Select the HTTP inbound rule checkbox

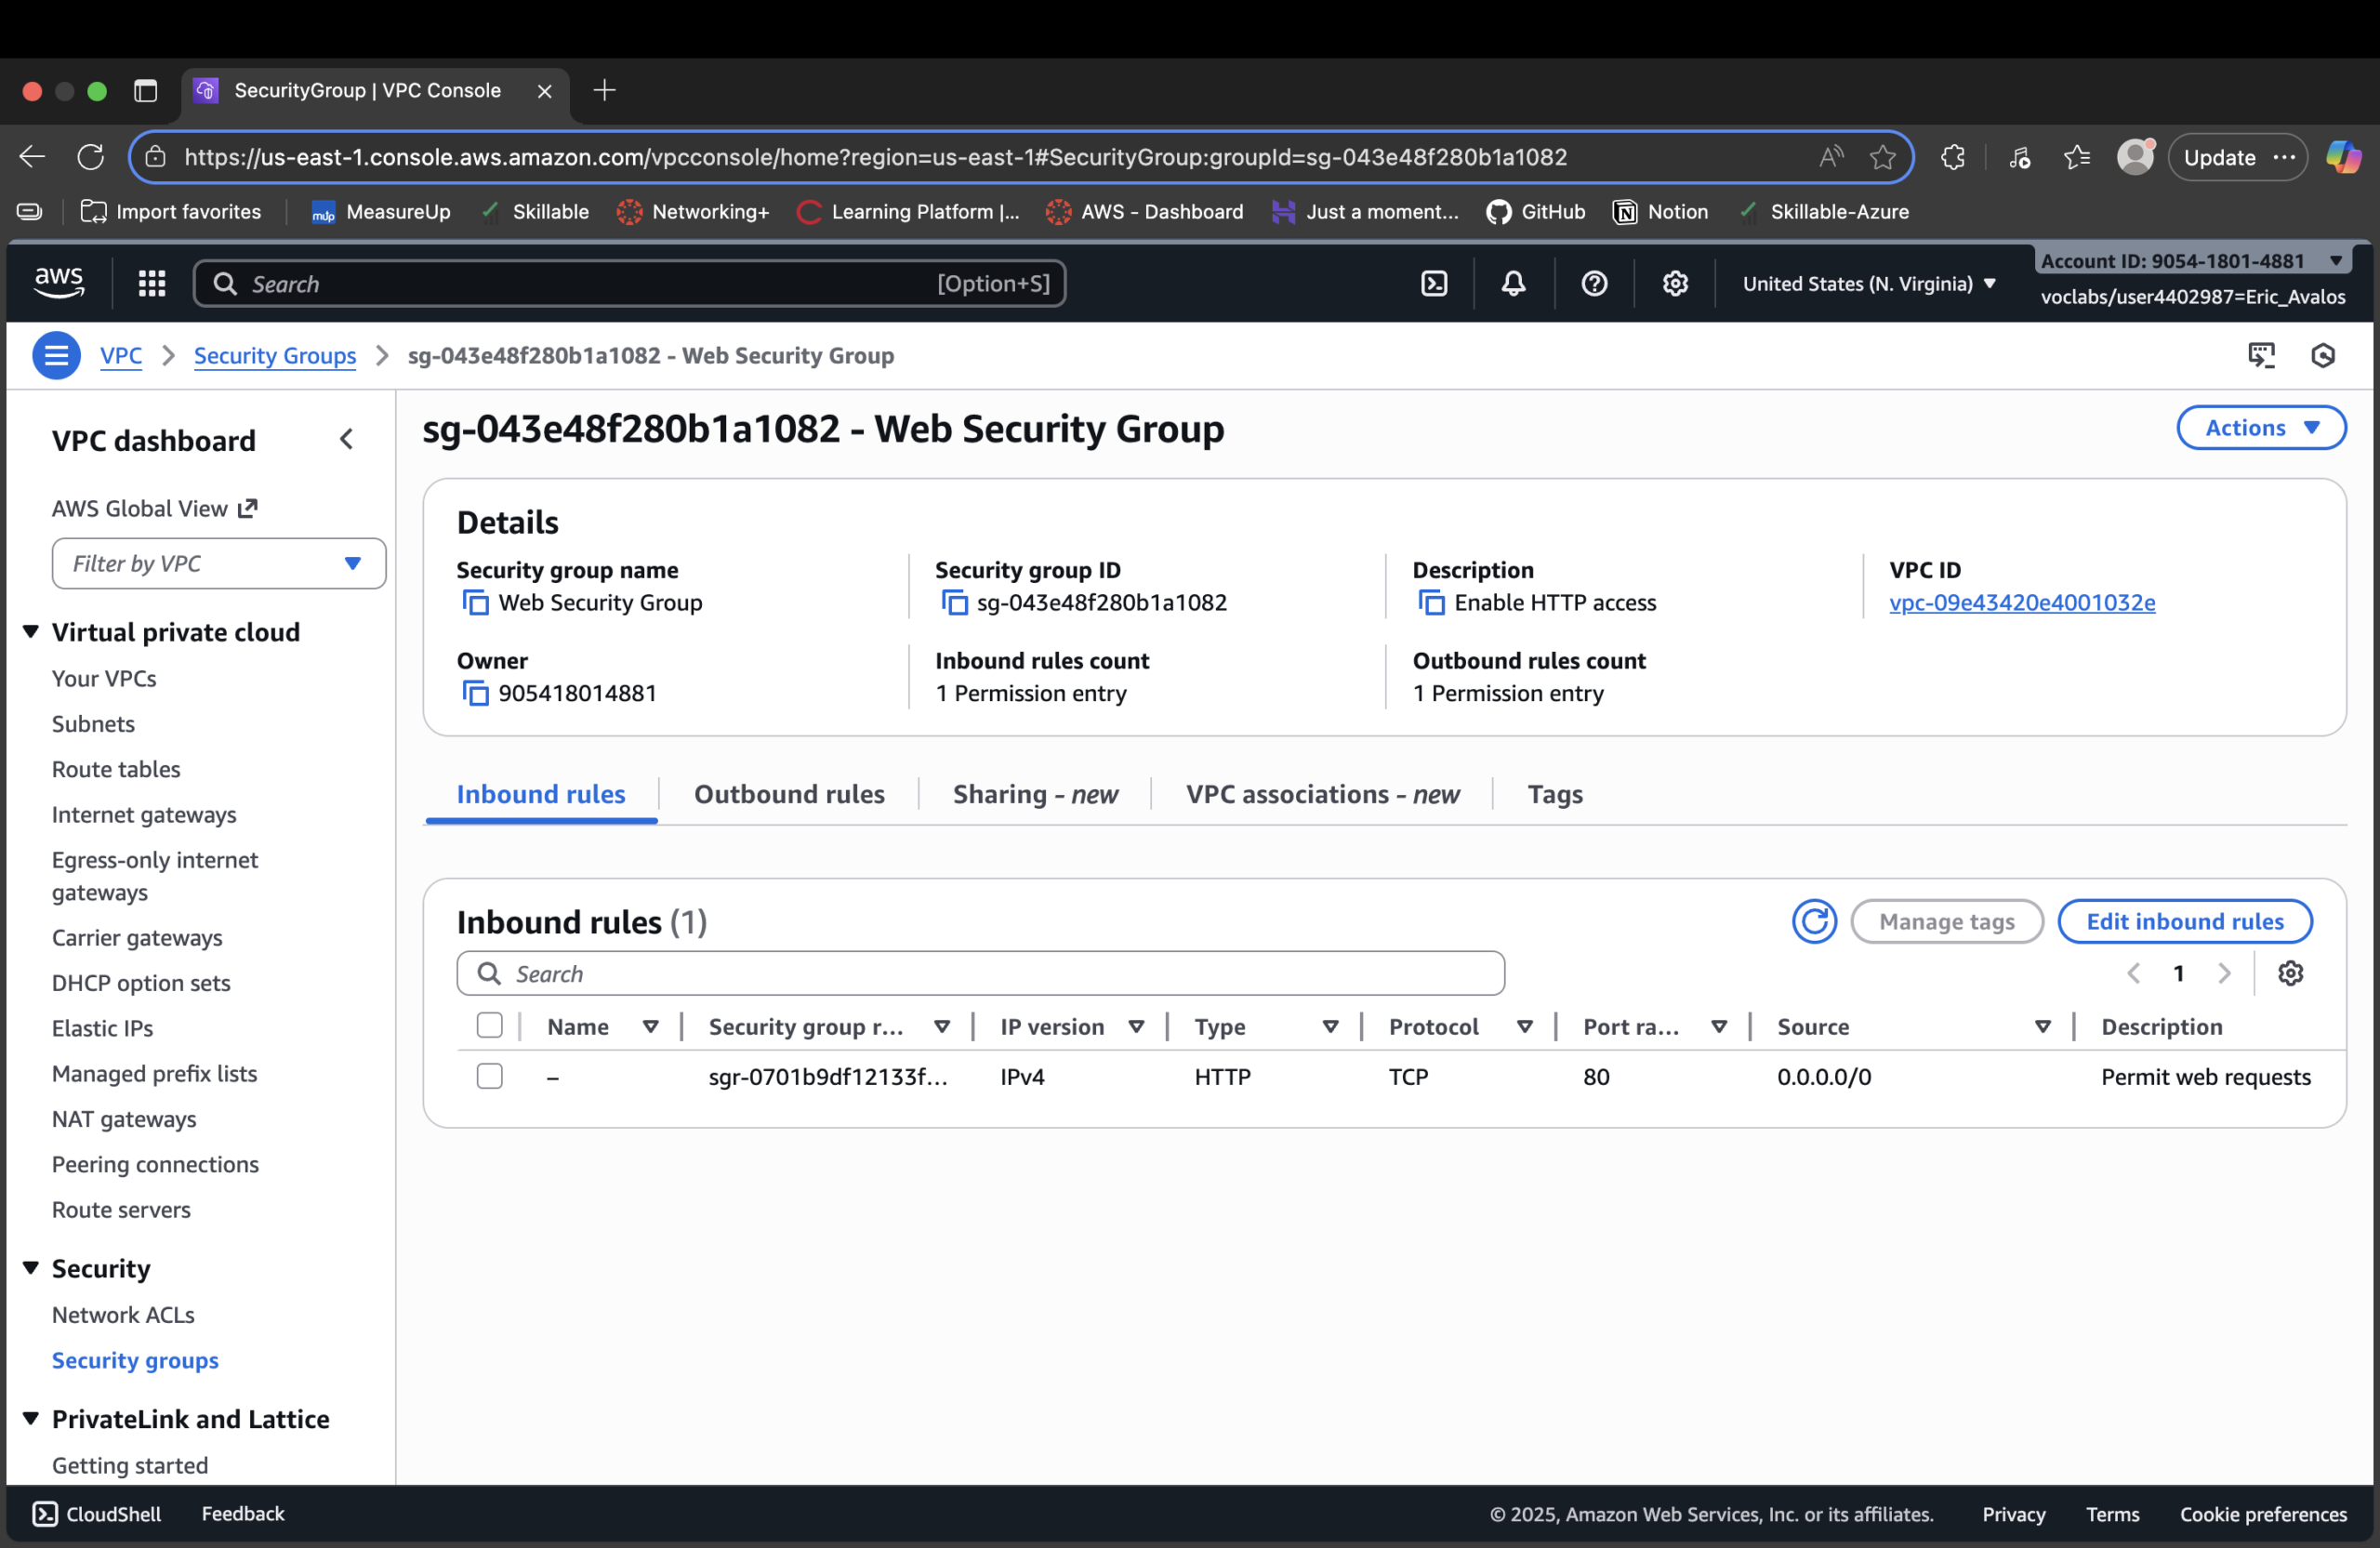(x=490, y=1077)
